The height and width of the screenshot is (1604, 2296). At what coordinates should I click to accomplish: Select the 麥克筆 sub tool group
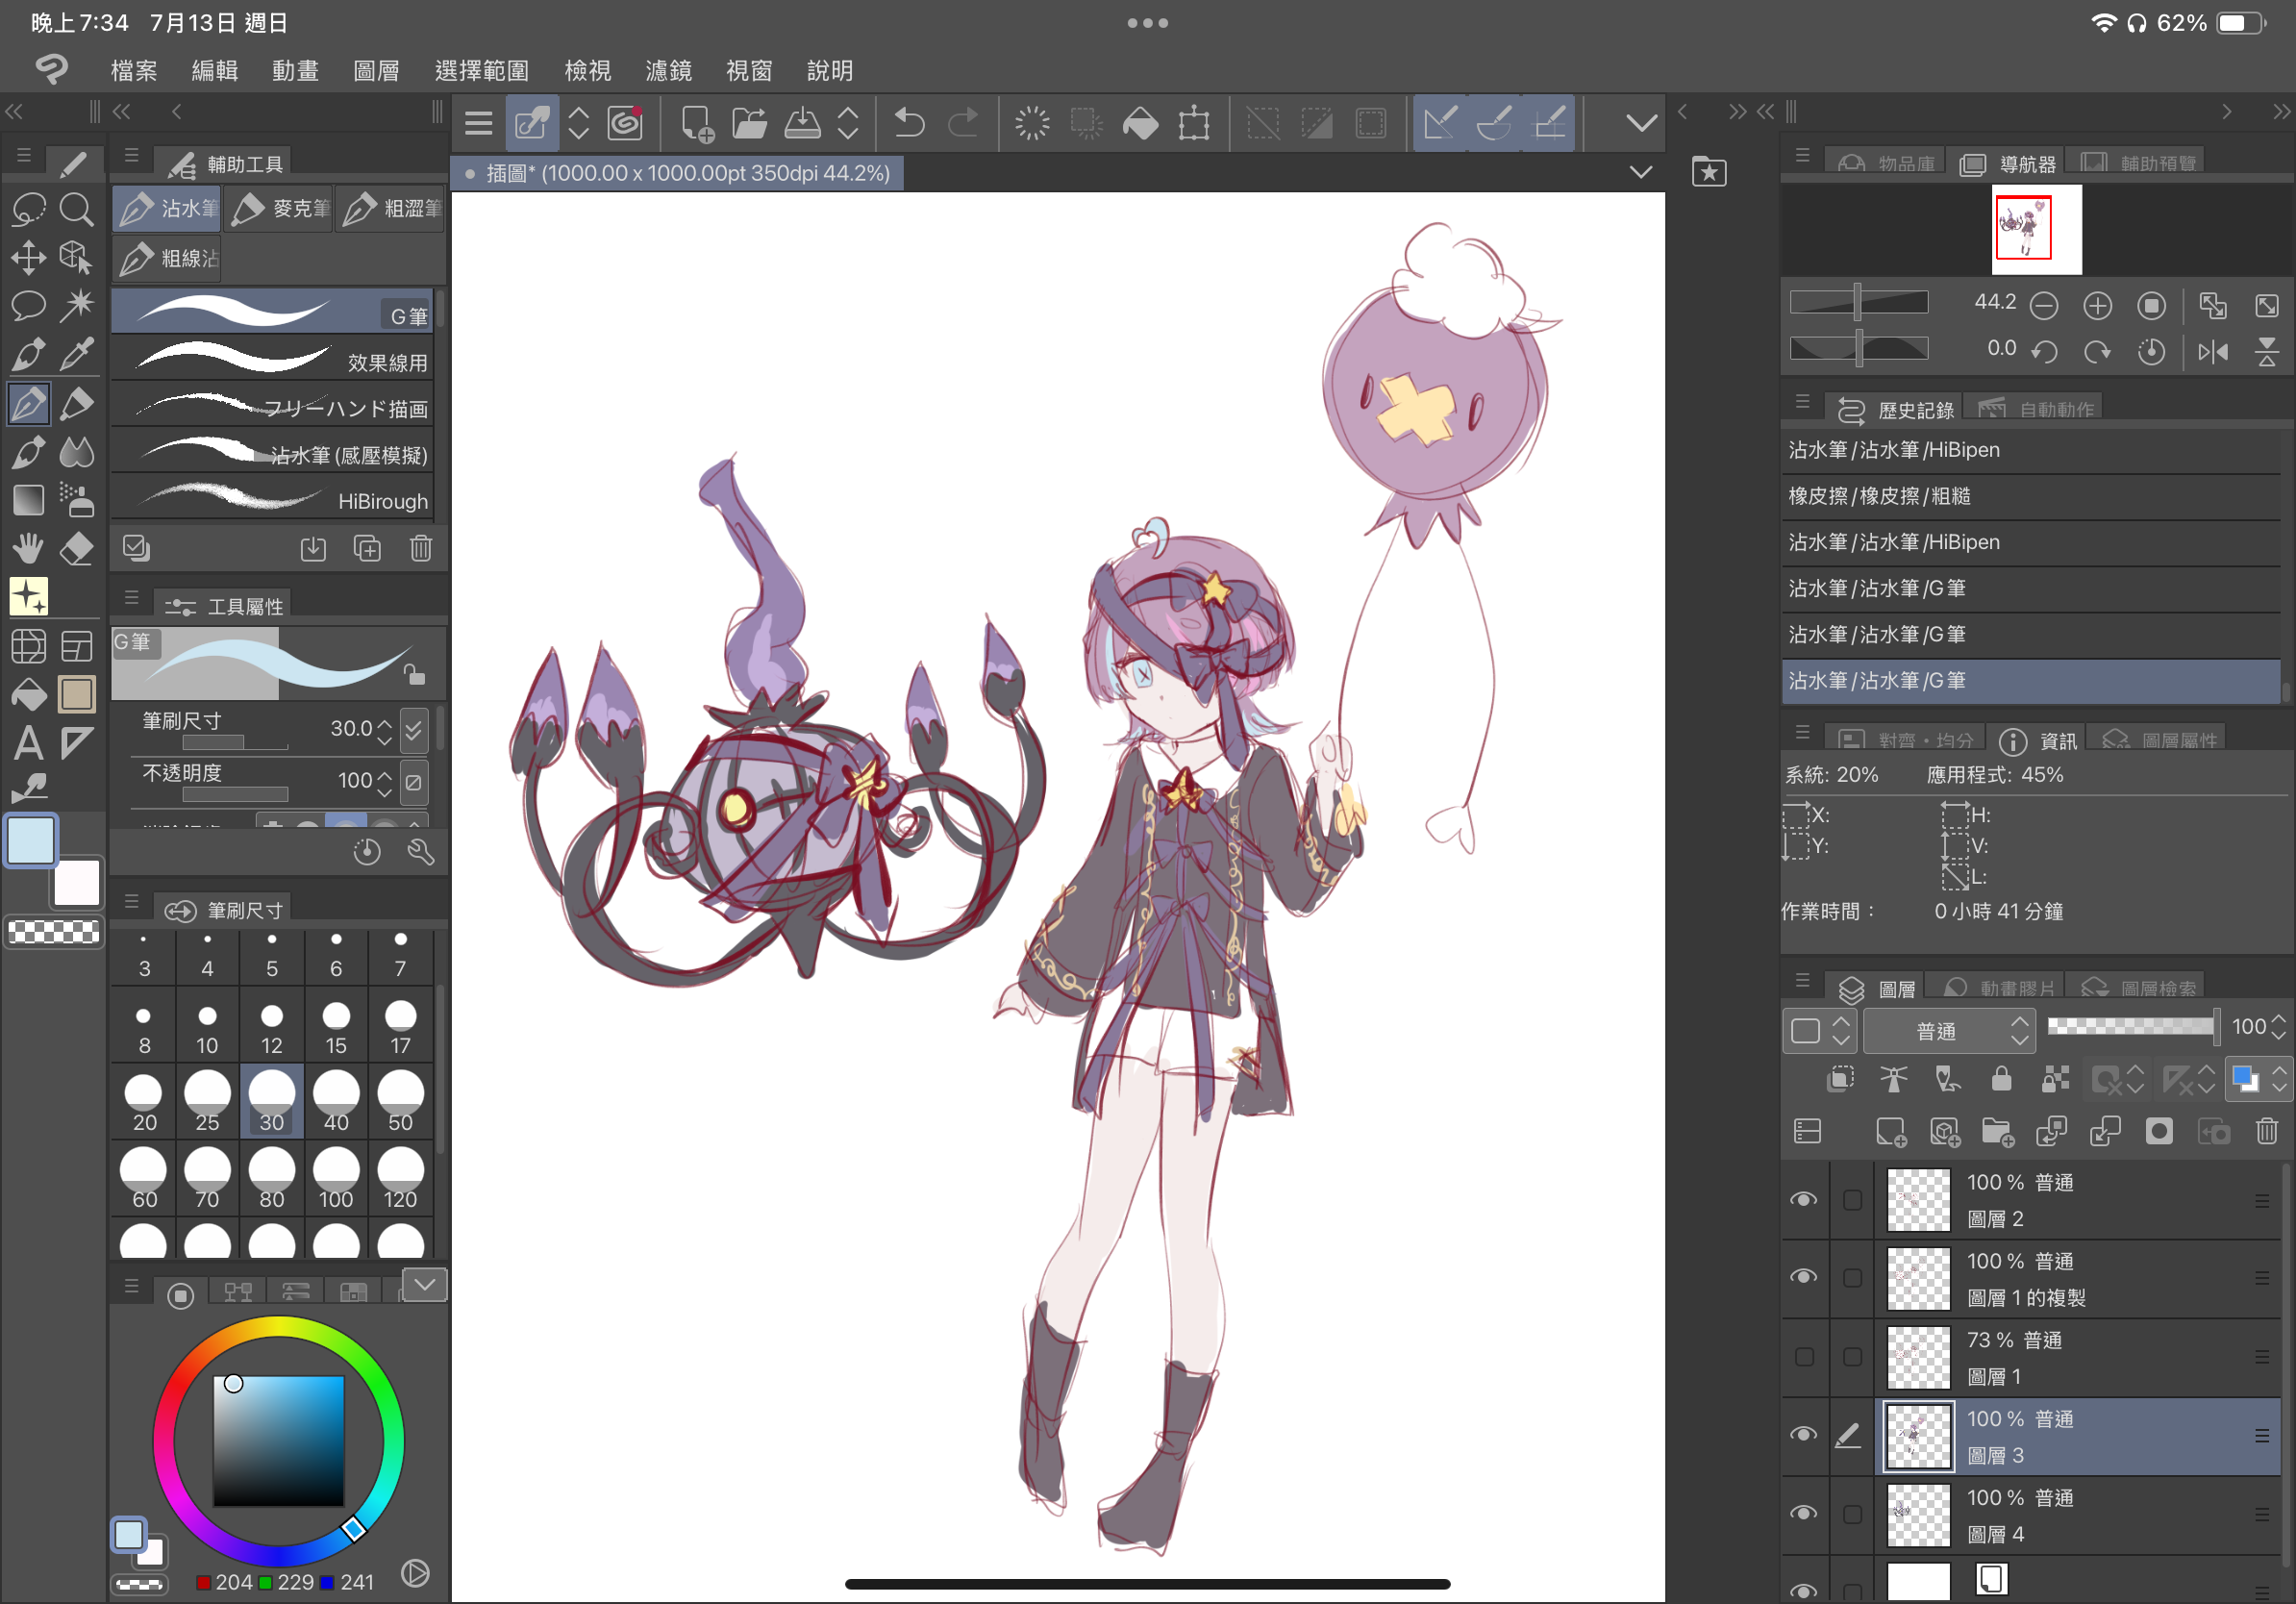click(x=280, y=208)
